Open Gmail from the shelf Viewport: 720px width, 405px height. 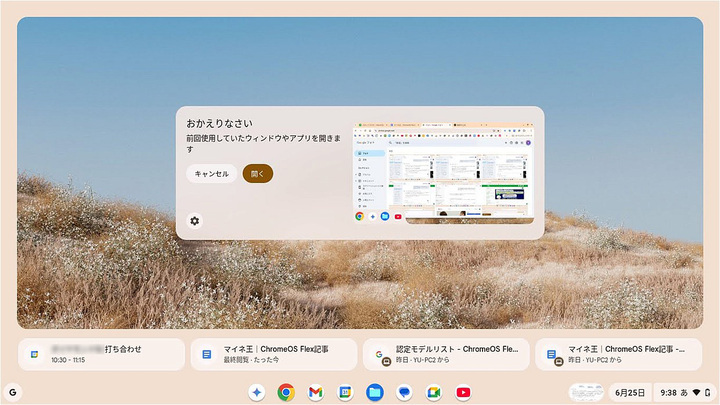[315, 393]
